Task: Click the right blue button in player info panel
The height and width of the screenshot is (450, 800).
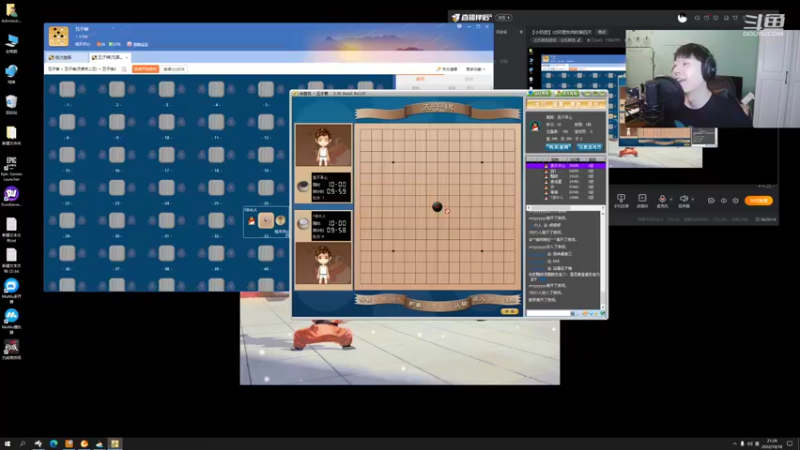Action: [x=589, y=147]
